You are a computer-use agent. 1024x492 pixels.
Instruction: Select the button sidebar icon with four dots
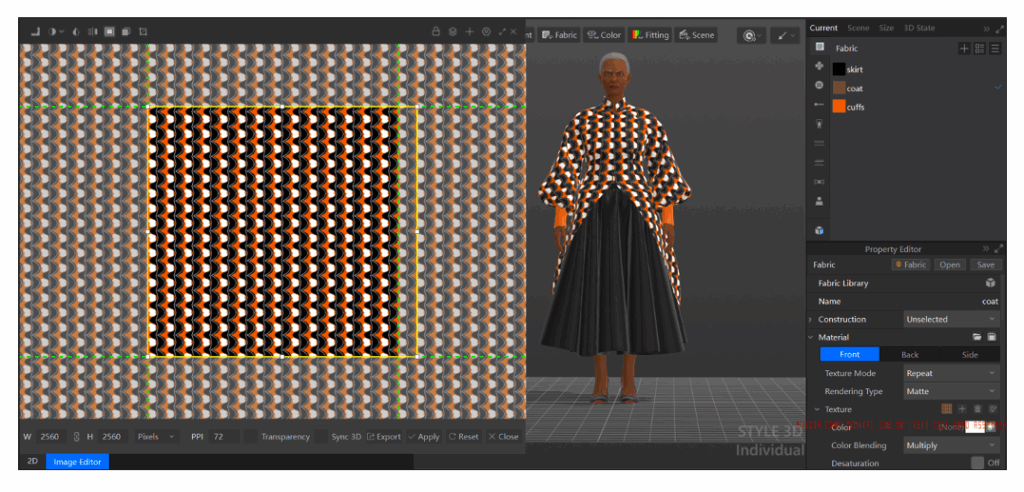tap(820, 66)
